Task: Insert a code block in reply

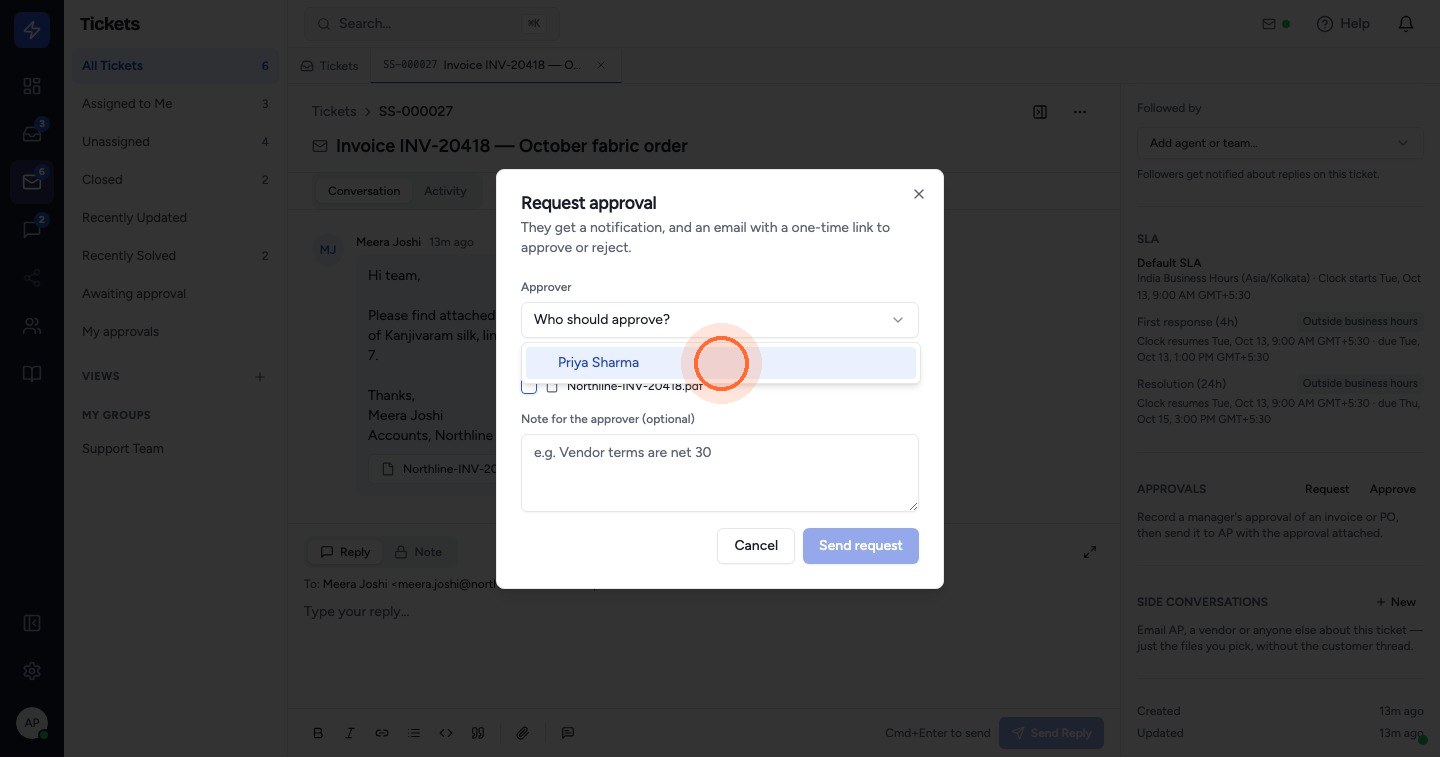Action: coord(446,733)
